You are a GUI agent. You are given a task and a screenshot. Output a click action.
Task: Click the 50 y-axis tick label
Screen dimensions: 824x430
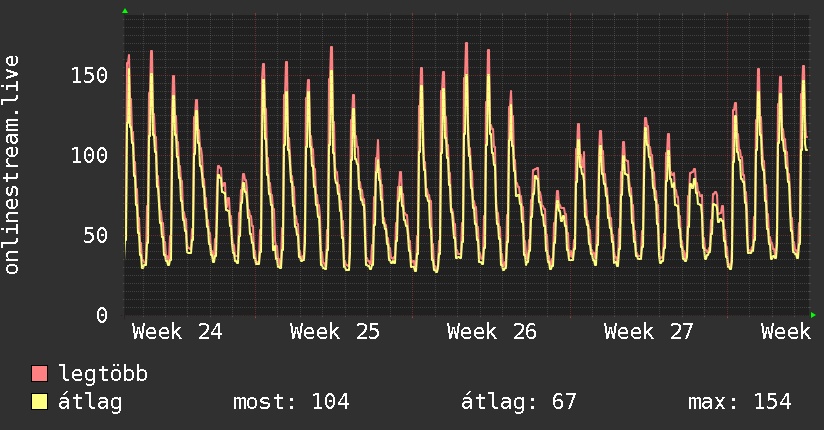tap(96, 235)
